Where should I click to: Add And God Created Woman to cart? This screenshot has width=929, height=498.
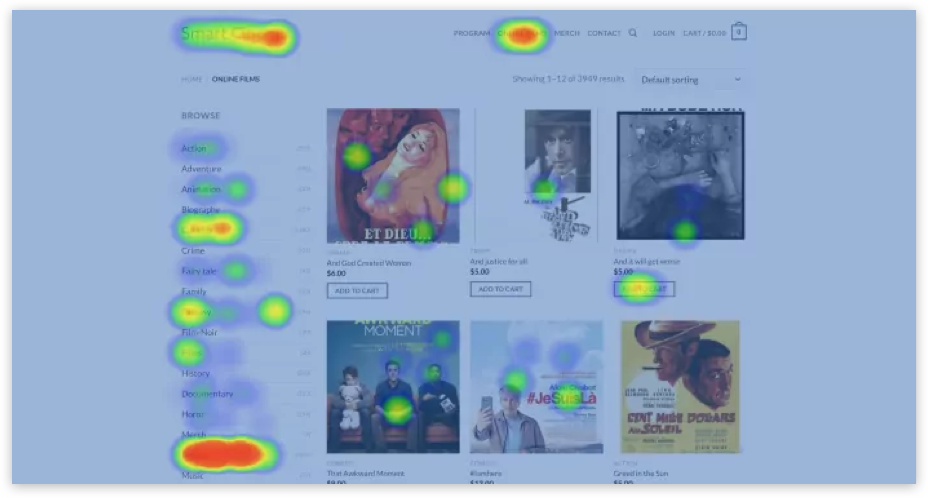click(357, 291)
